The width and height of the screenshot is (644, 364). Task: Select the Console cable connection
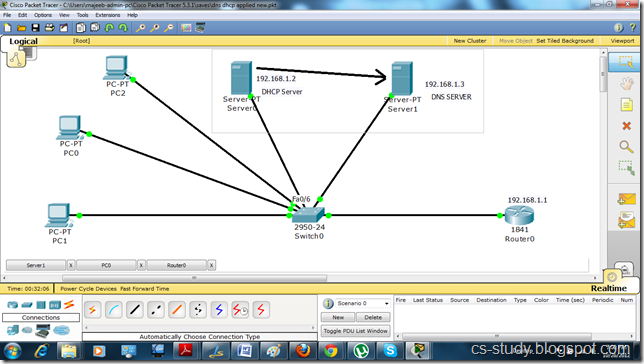coord(114,310)
